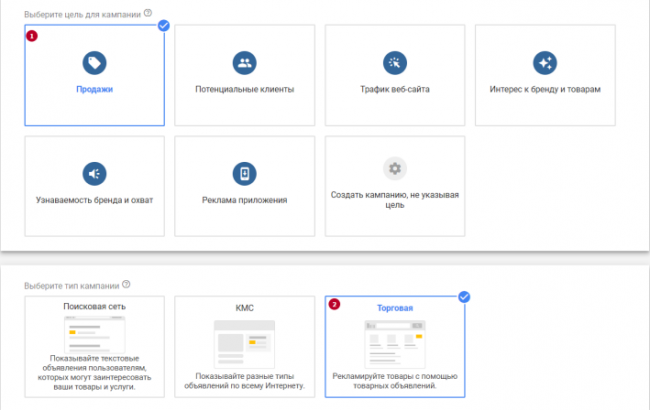Image resolution: width=650 pixels, height=410 pixels.
Task: Click the Поисковая сеть preview thumbnail
Action: tap(95, 332)
